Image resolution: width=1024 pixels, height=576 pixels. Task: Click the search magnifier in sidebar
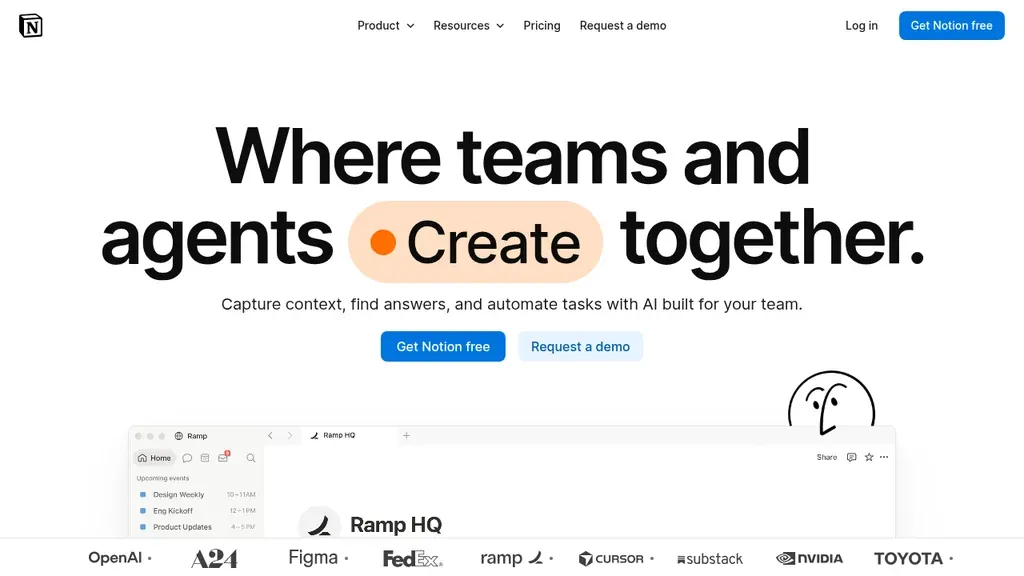point(251,458)
